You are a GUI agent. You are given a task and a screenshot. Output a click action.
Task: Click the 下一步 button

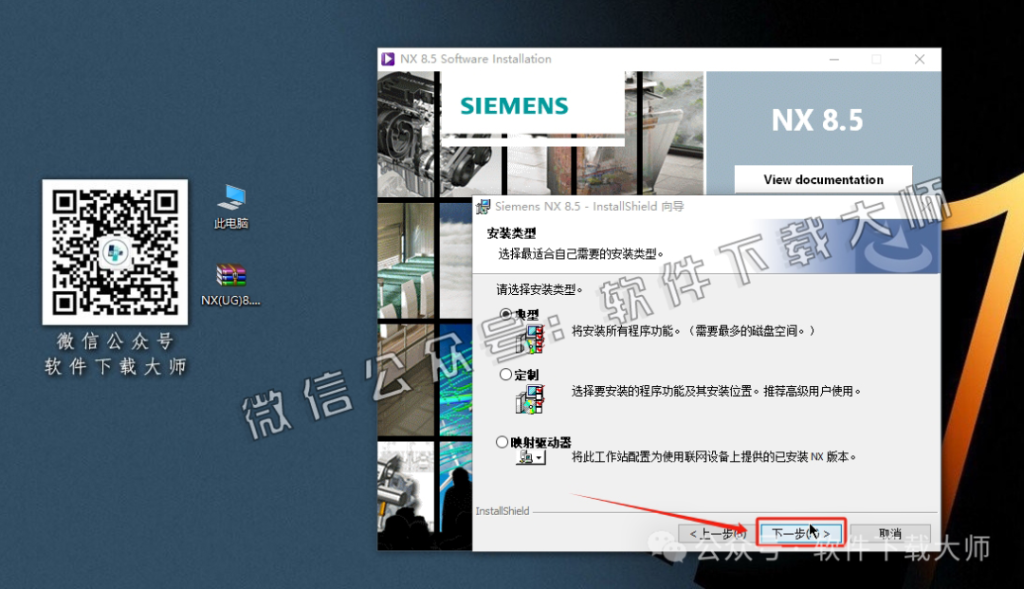(800, 534)
